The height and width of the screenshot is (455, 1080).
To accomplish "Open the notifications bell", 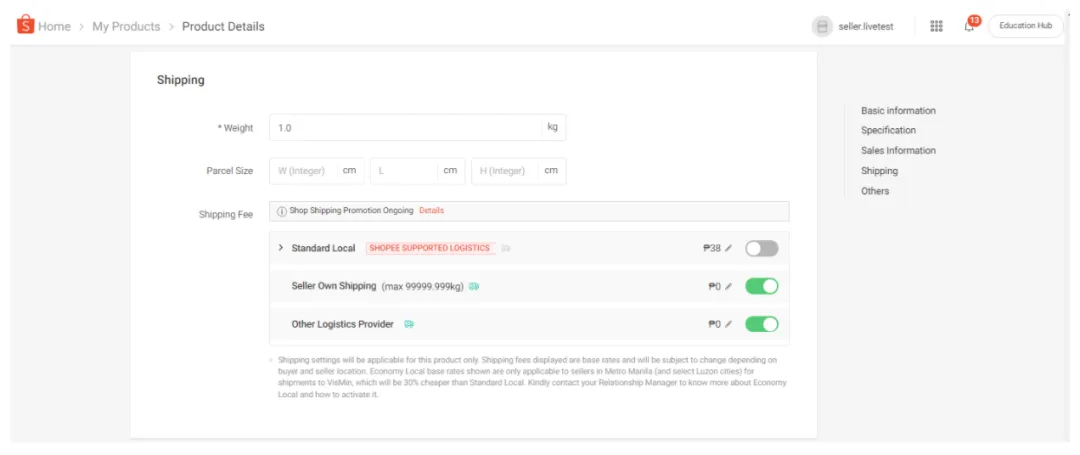I will click(x=969, y=26).
